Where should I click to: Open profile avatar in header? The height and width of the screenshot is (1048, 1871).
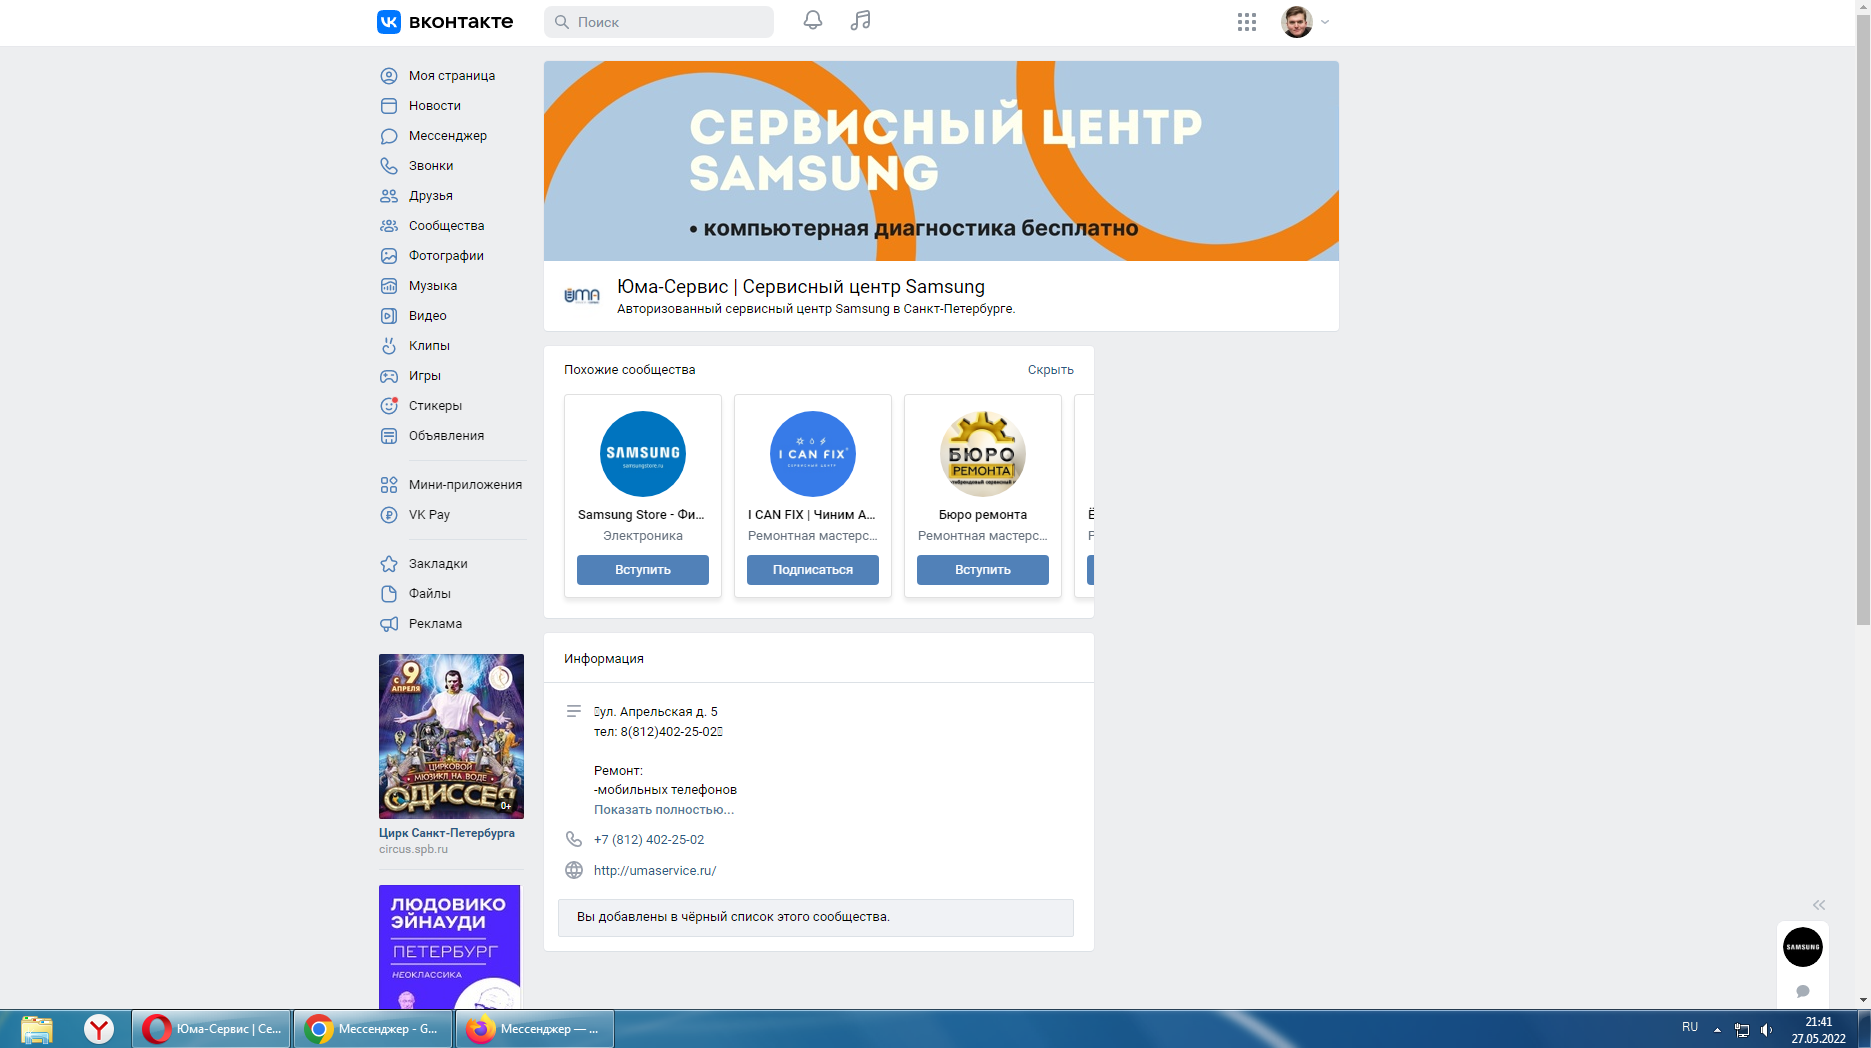click(1297, 22)
